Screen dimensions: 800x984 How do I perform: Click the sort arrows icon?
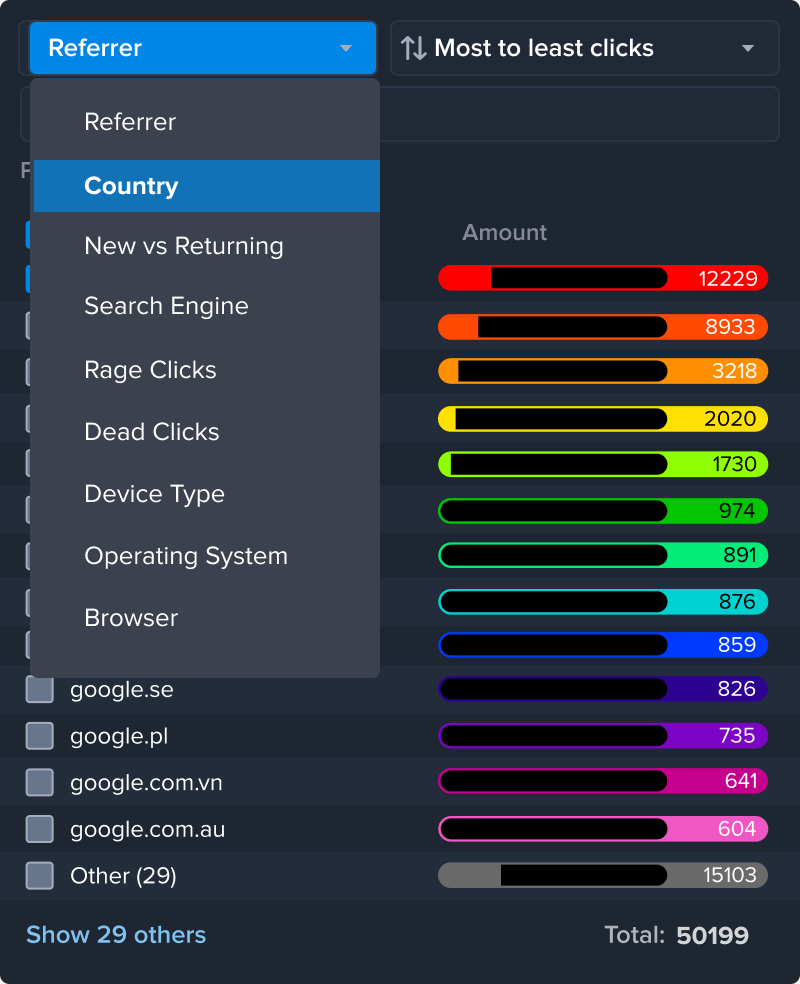click(413, 48)
